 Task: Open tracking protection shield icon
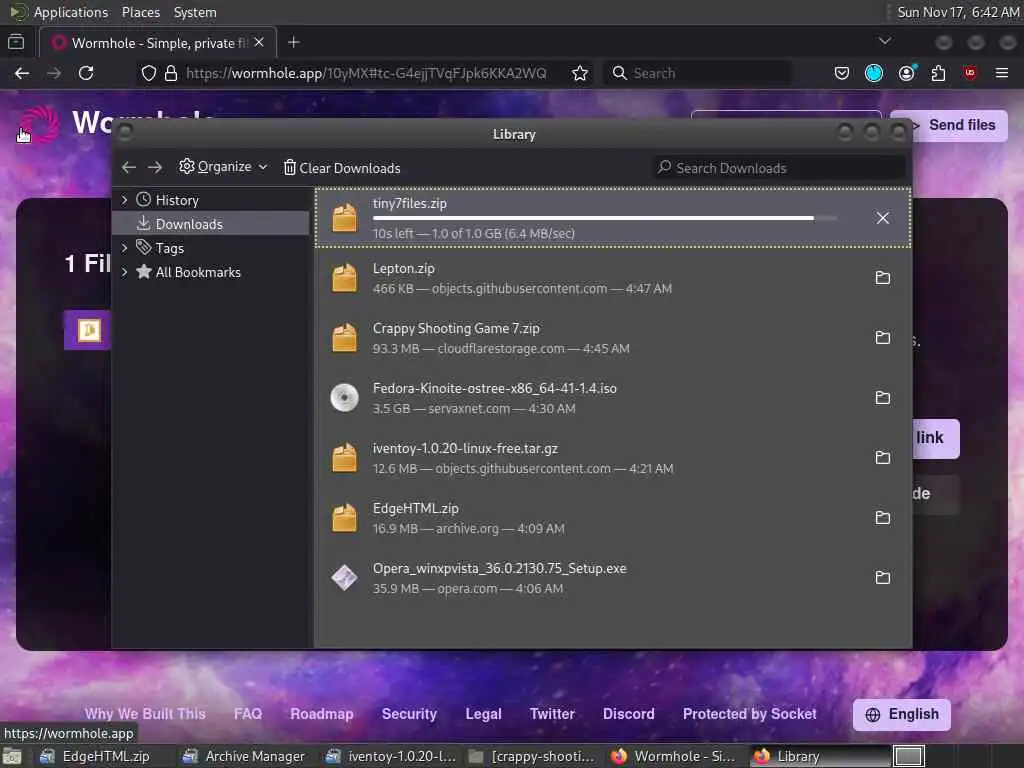click(x=149, y=73)
